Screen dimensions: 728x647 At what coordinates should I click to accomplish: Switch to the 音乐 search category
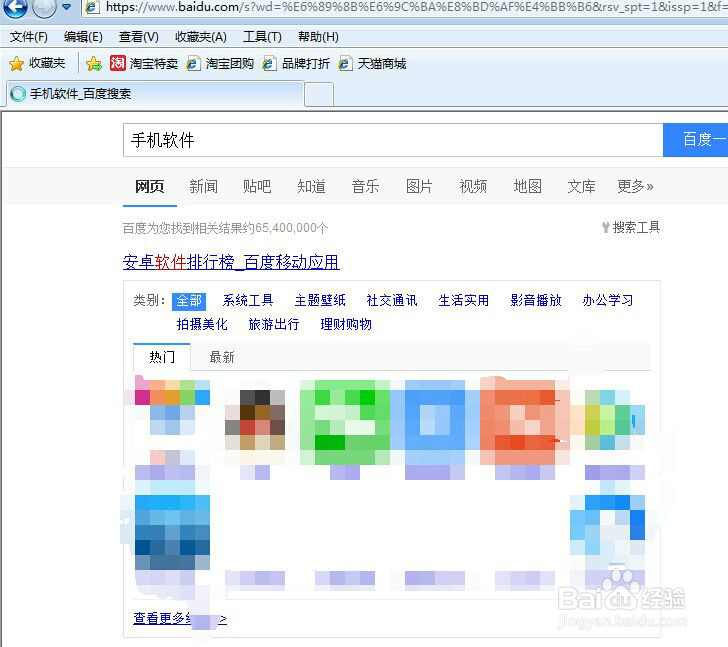[365, 187]
